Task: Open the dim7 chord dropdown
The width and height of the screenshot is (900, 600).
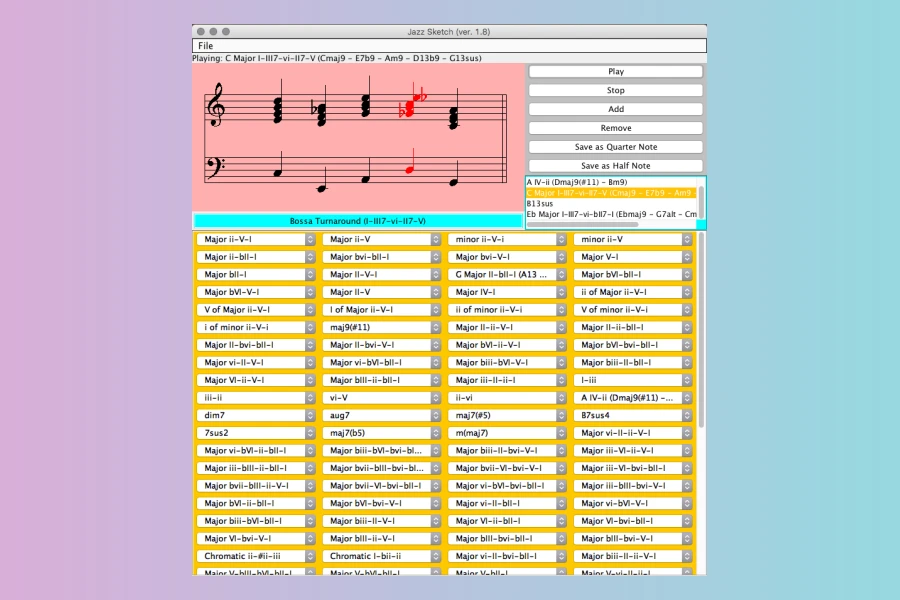Action: point(256,415)
